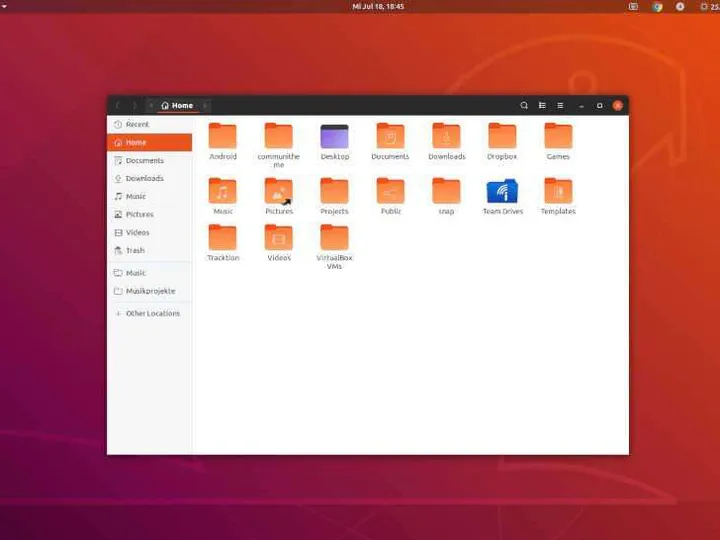Go to Downloads in the sidebar
The width and height of the screenshot is (720, 540).
coord(150,178)
